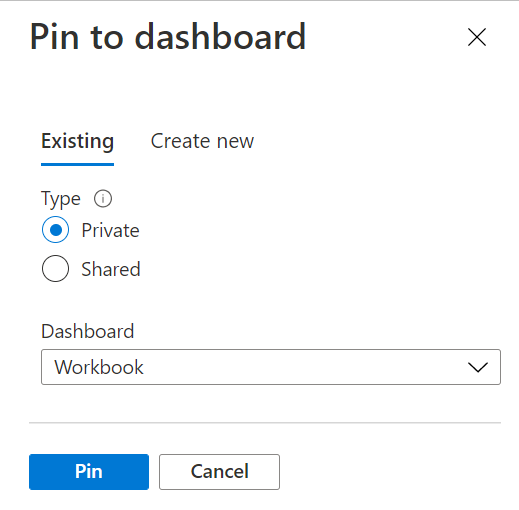Click empty space right of Workbook text
This screenshot has height=510, width=519.
300,367
